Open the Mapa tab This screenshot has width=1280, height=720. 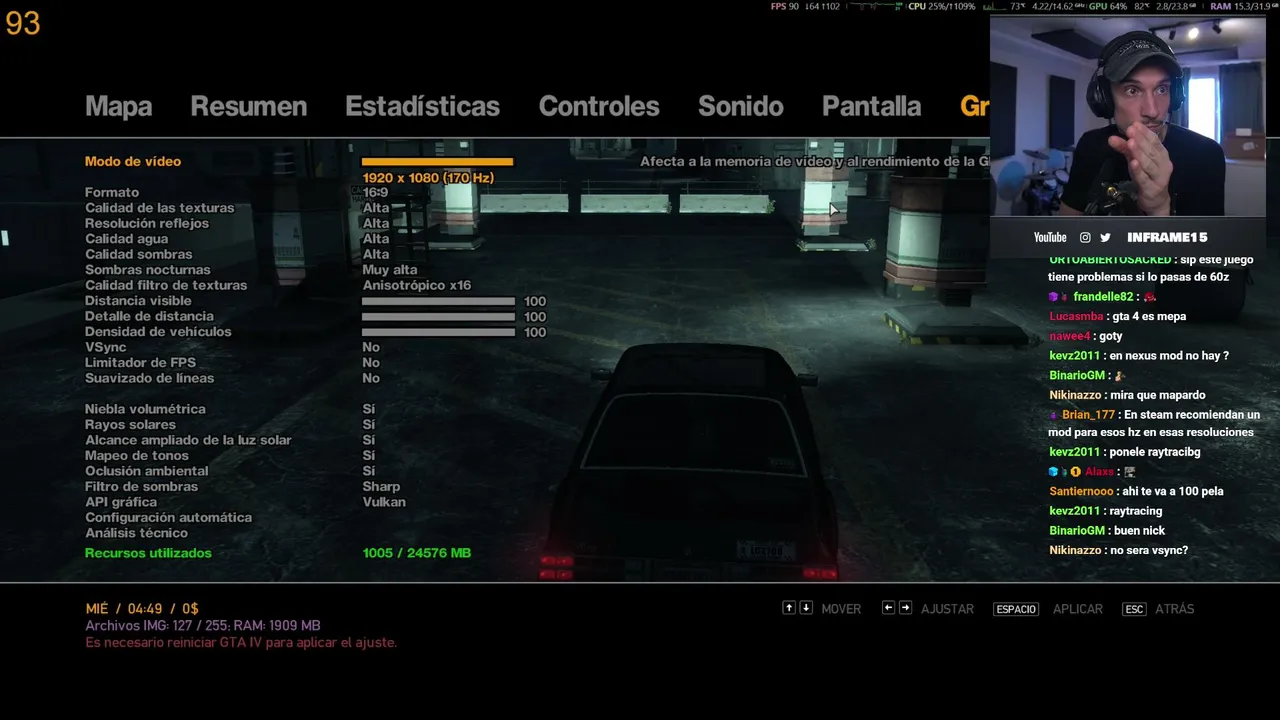click(119, 106)
